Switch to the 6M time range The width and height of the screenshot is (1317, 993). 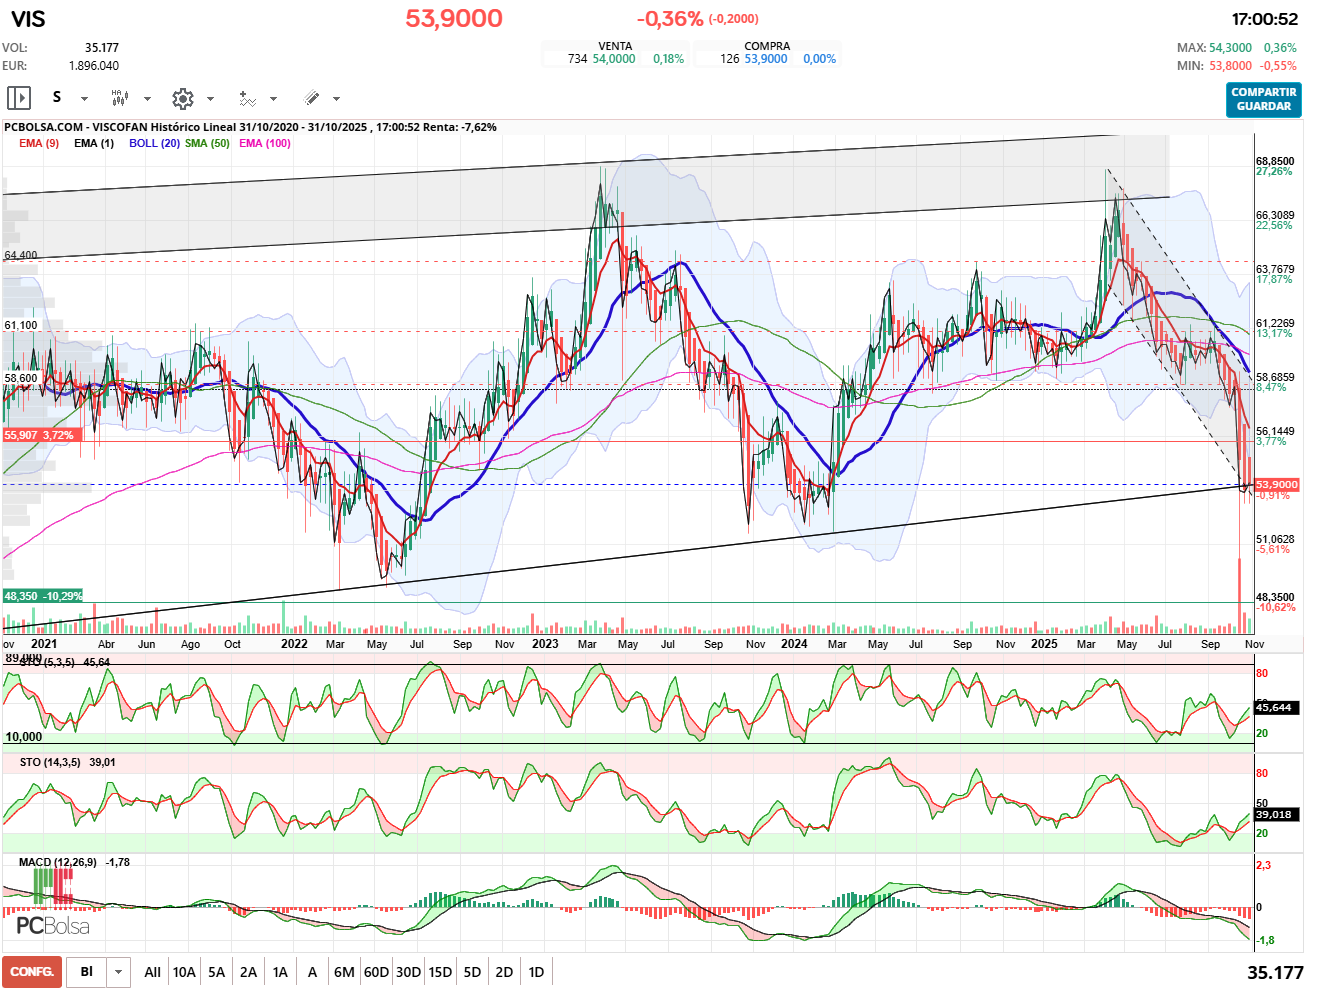344,972
